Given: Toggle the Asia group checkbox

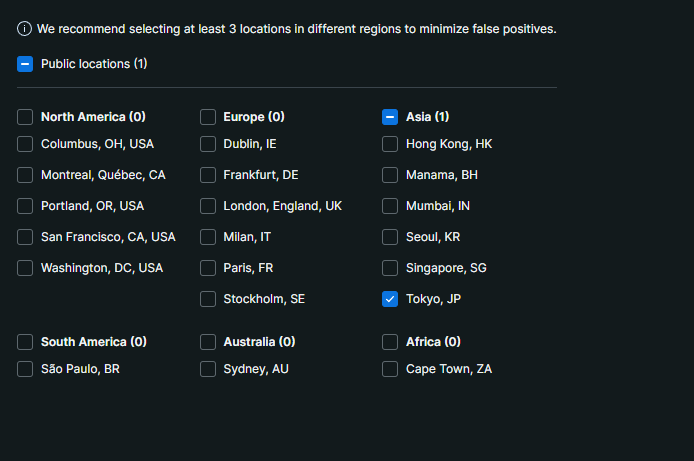Looking at the screenshot, I should click(x=390, y=117).
